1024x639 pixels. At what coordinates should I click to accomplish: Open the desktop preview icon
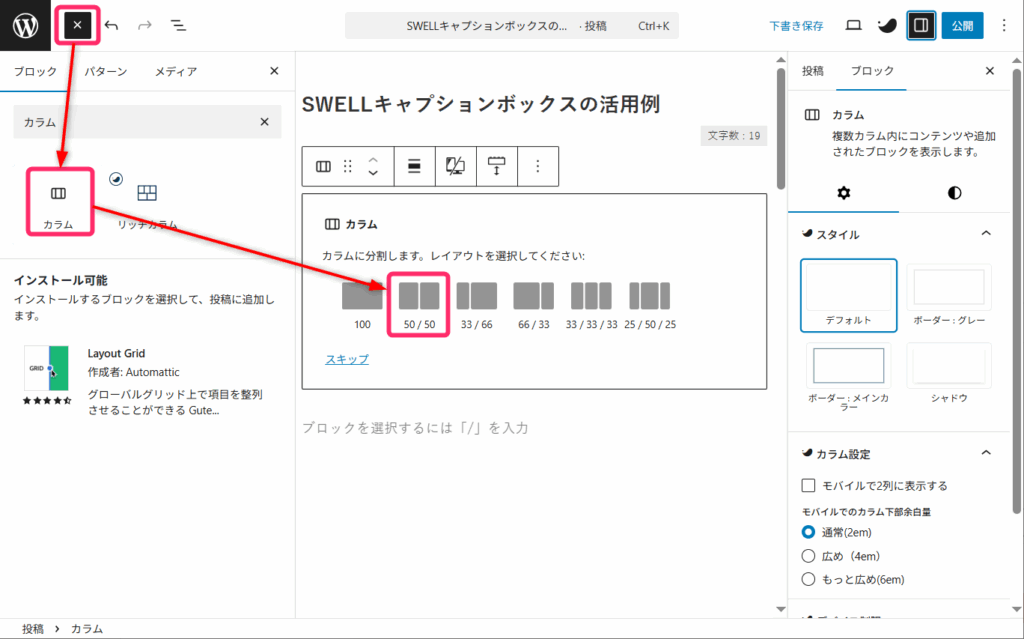(853, 25)
